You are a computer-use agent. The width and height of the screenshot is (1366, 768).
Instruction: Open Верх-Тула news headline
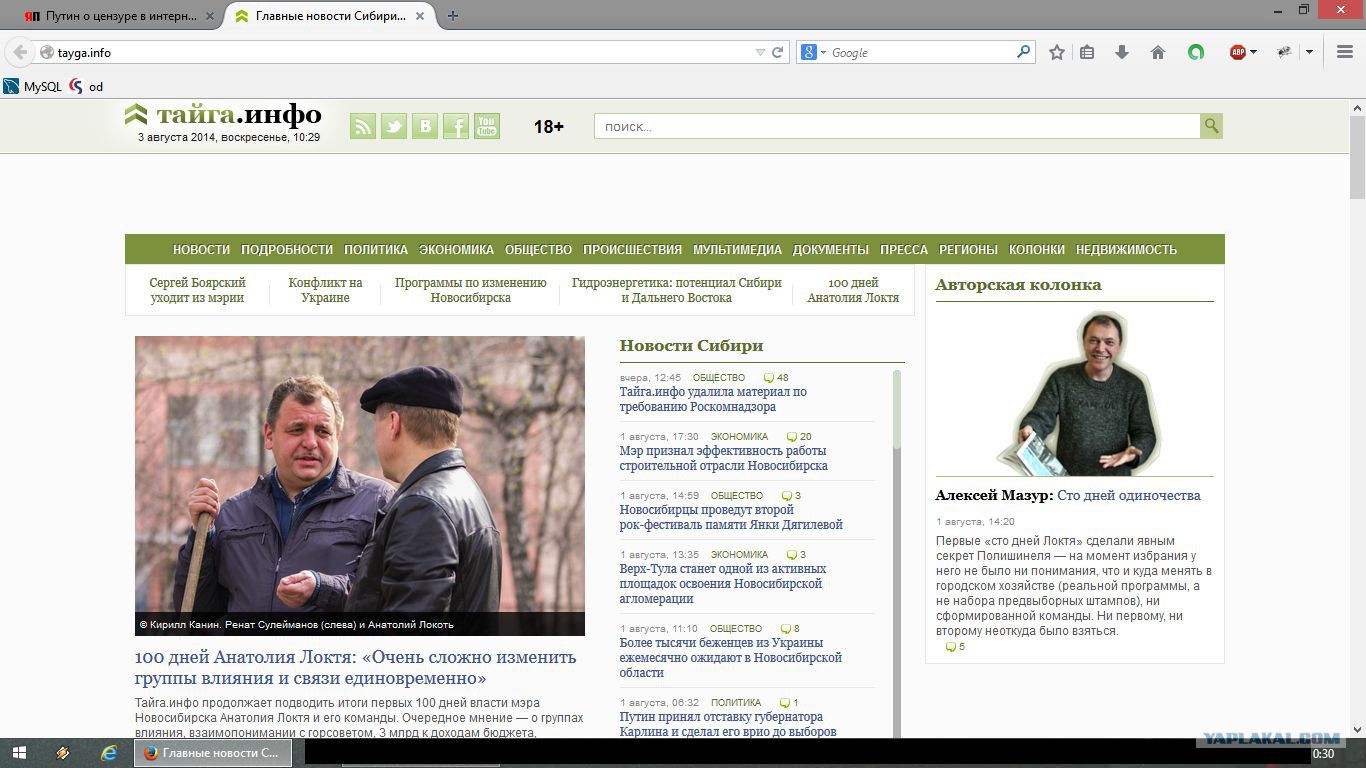723,583
